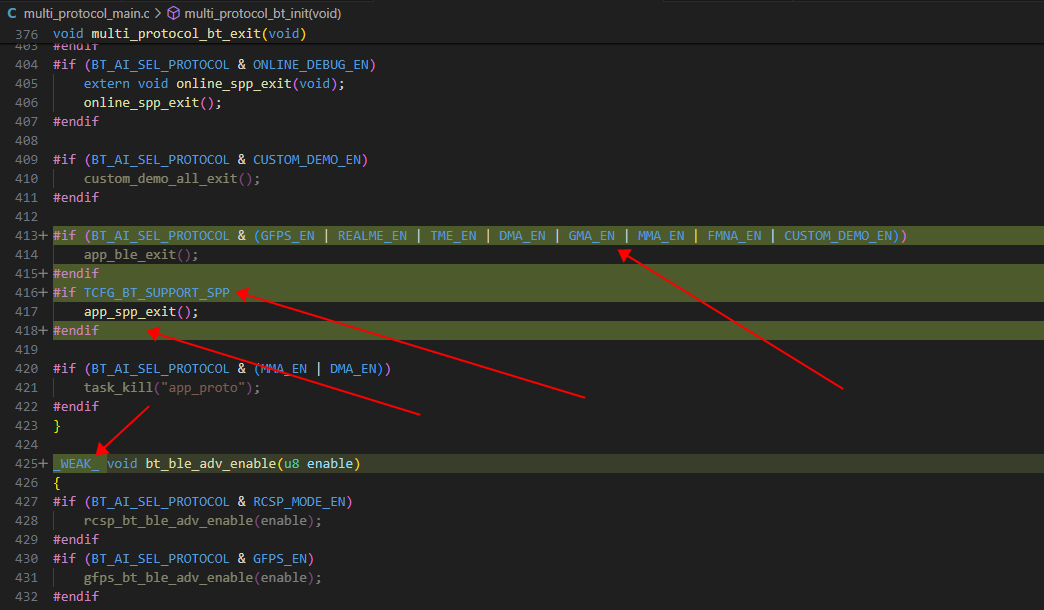Click CUSTOM_DEMO_EN on line 409
The height and width of the screenshot is (610, 1044).
[x=306, y=160]
